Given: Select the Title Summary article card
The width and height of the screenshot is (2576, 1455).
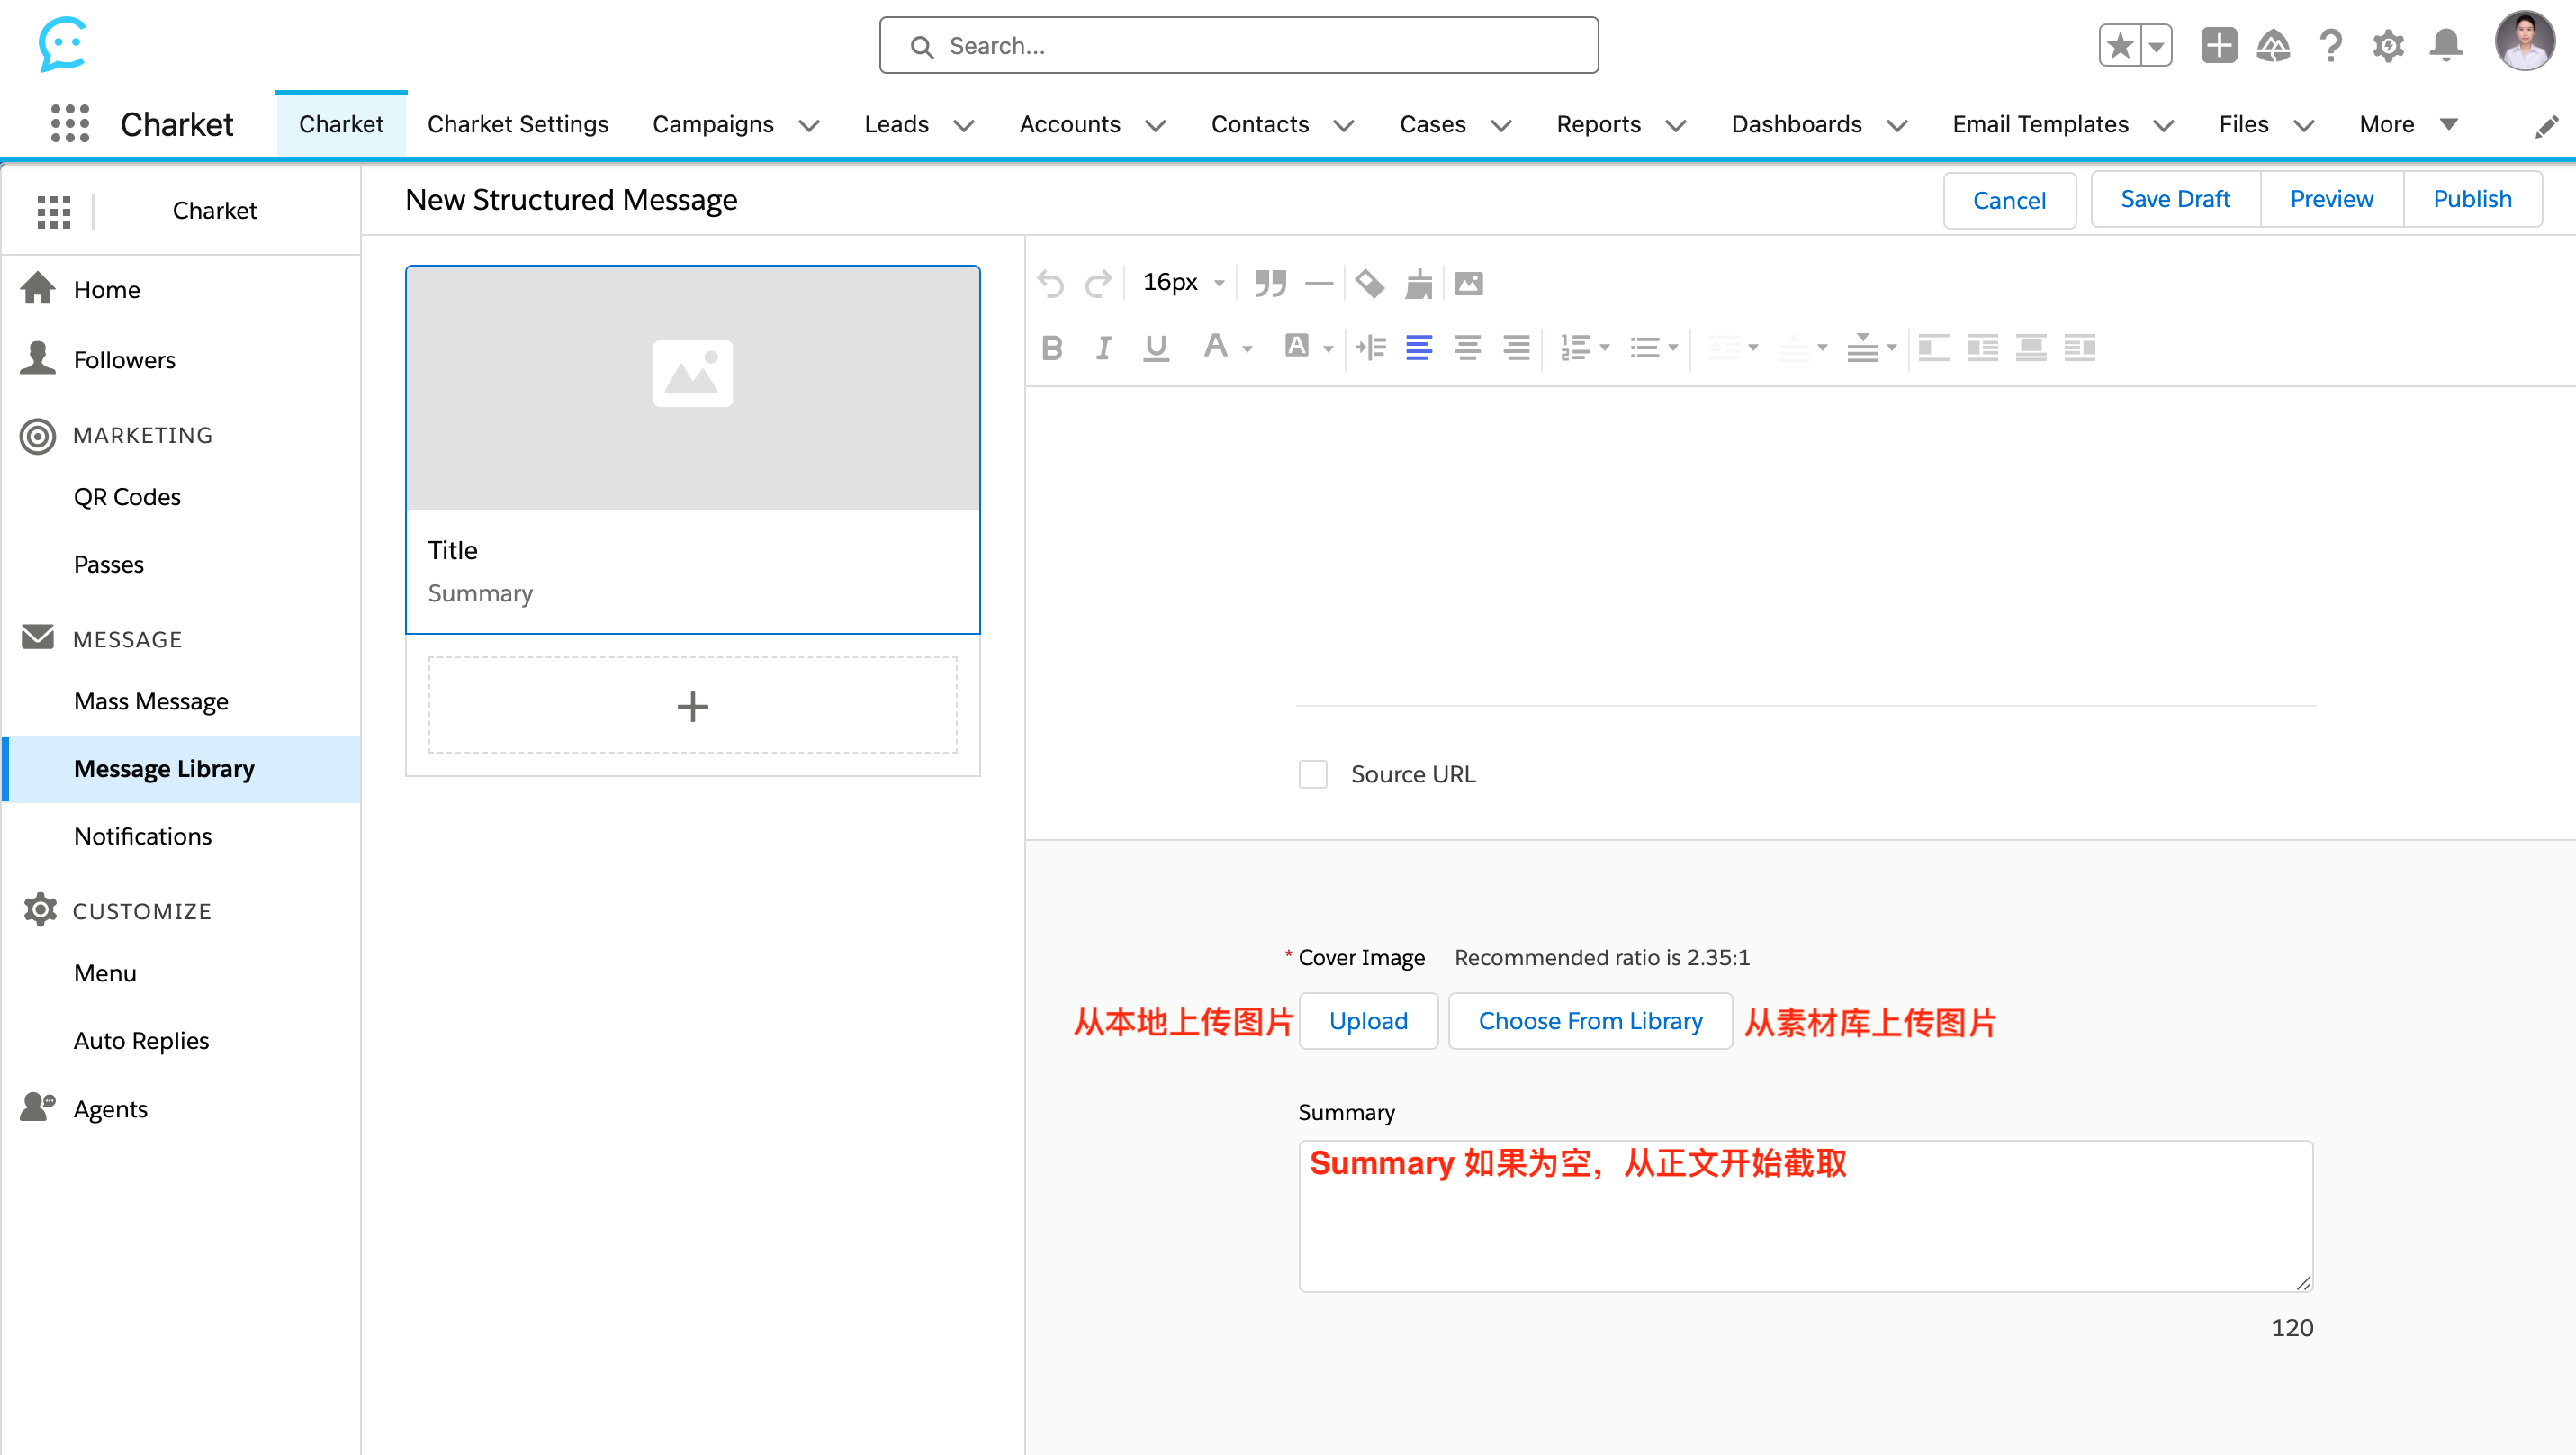Looking at the screenshot, I should [692, 449].
